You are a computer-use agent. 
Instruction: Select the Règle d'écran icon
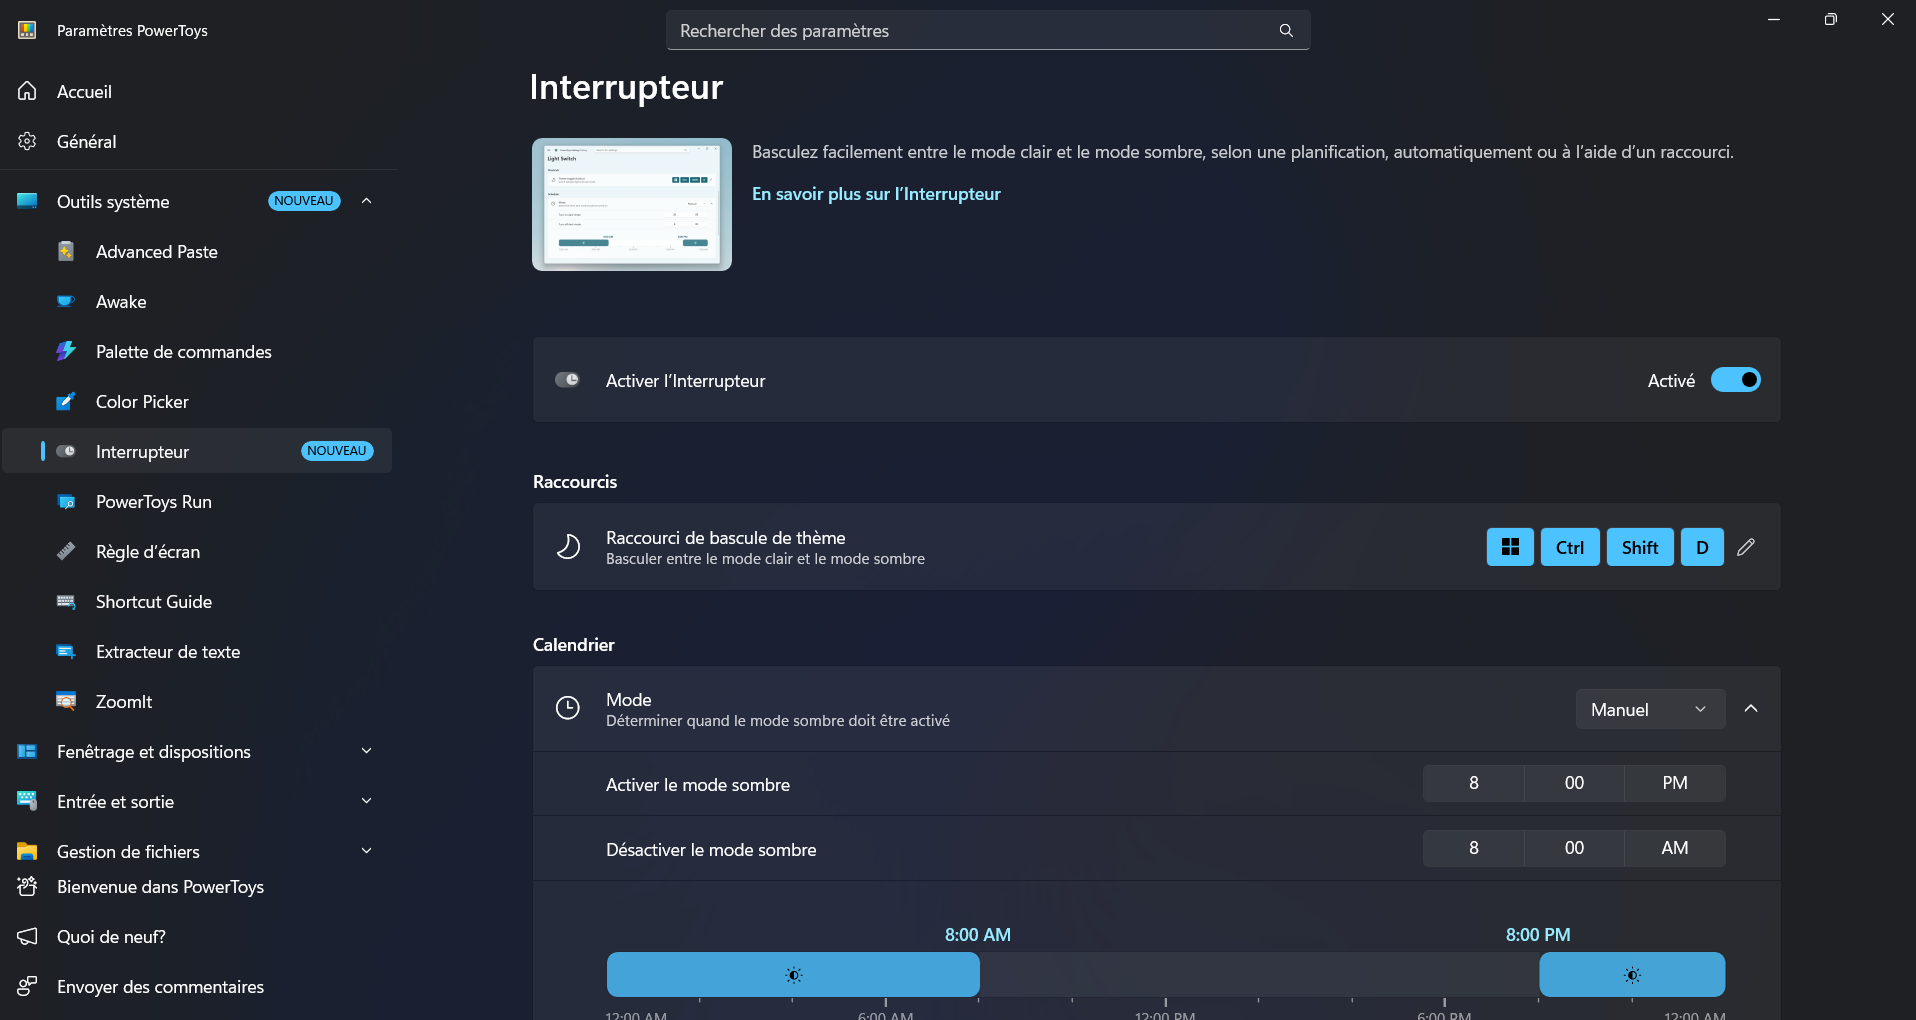pos(65,551)
